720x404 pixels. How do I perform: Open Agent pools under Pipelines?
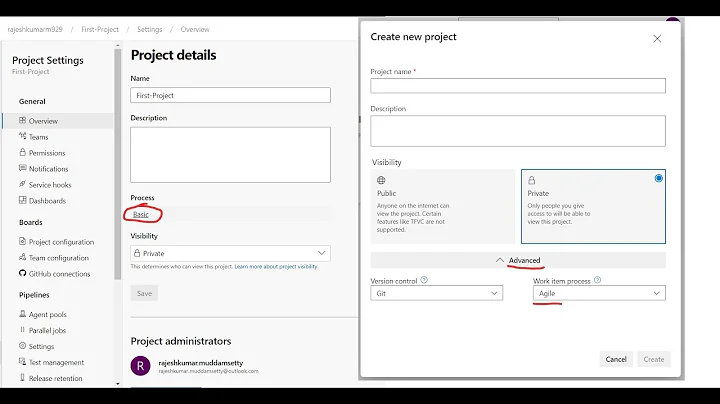point(47,314)
